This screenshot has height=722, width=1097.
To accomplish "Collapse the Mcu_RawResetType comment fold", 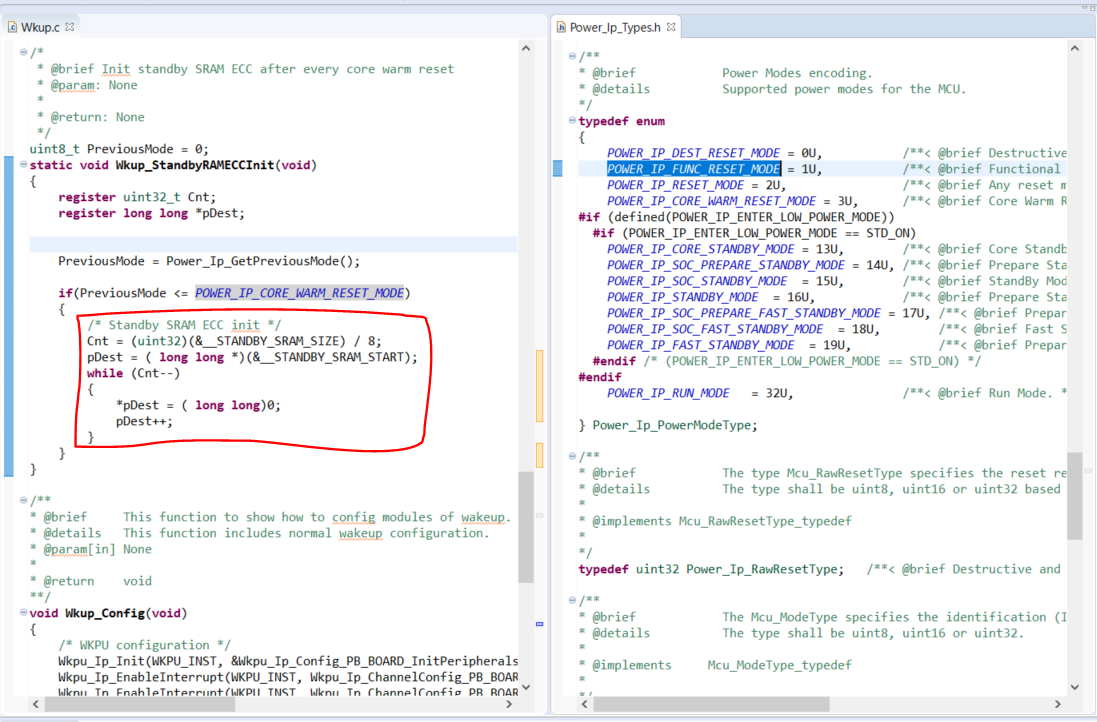I will click(572, 456).
